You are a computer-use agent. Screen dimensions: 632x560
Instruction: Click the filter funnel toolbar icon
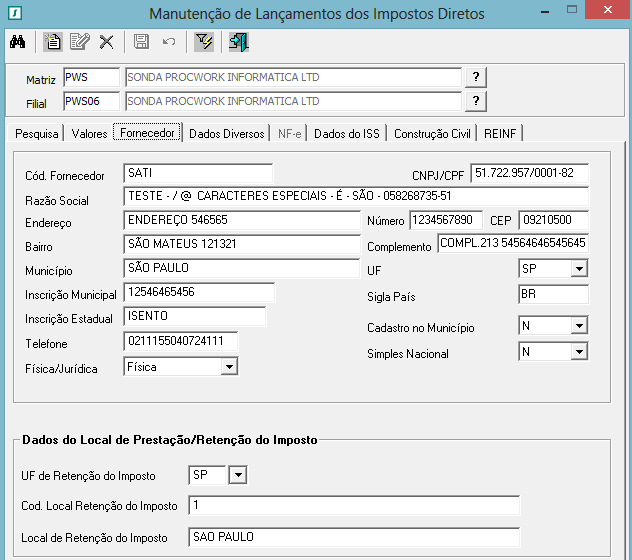[x=204, y=42]
